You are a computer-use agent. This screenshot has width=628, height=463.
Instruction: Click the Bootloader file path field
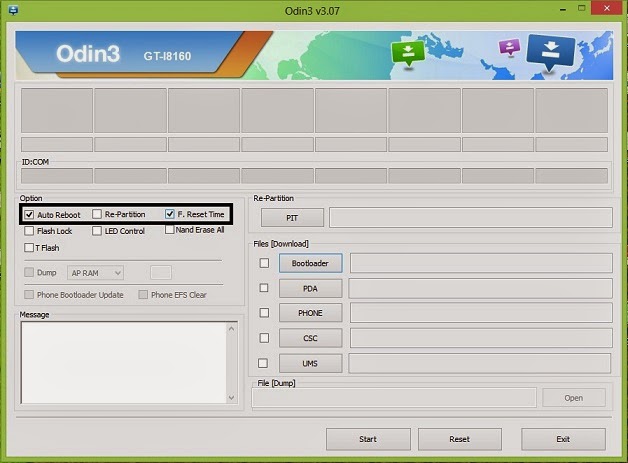pos(481,263)
